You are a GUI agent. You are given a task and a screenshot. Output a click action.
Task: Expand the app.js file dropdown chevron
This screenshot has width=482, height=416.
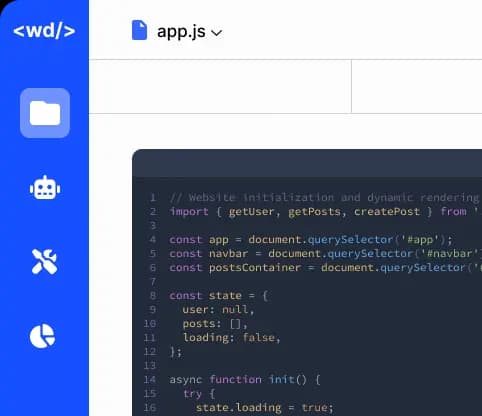(217, 33)
